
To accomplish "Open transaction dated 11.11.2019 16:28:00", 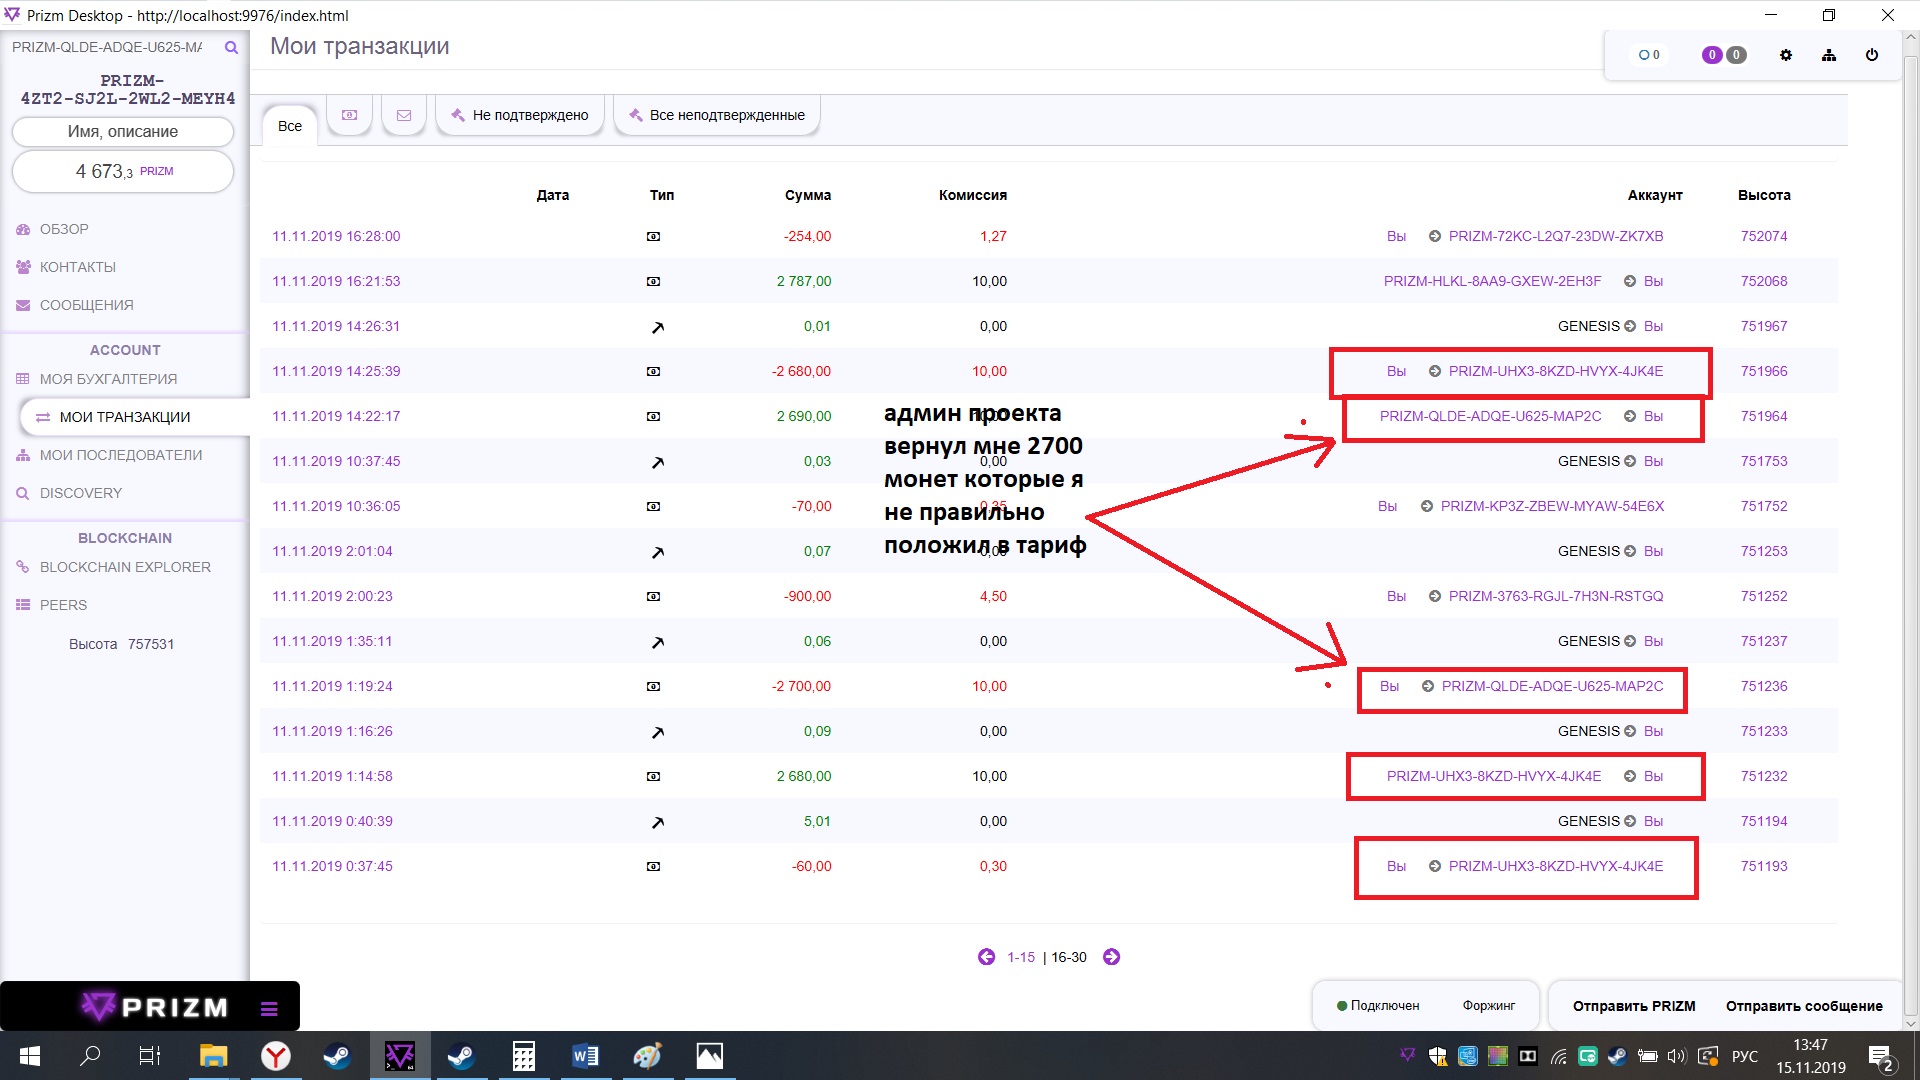I will [336, 236].
